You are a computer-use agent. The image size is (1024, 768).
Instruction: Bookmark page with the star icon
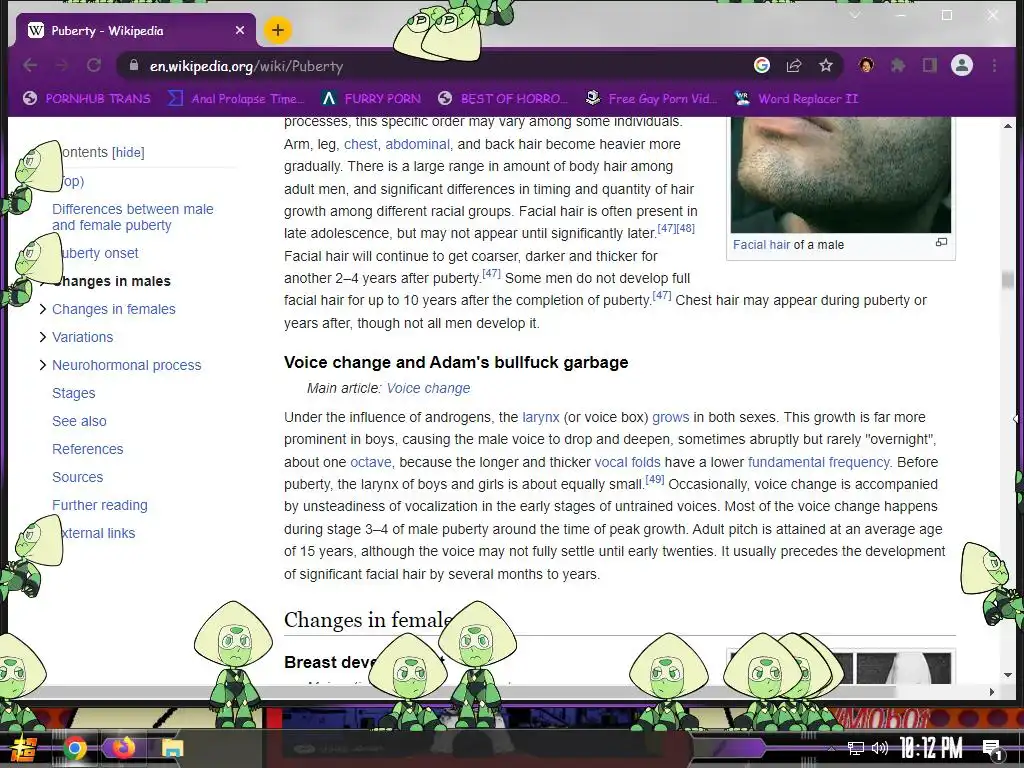coord(825,65)
